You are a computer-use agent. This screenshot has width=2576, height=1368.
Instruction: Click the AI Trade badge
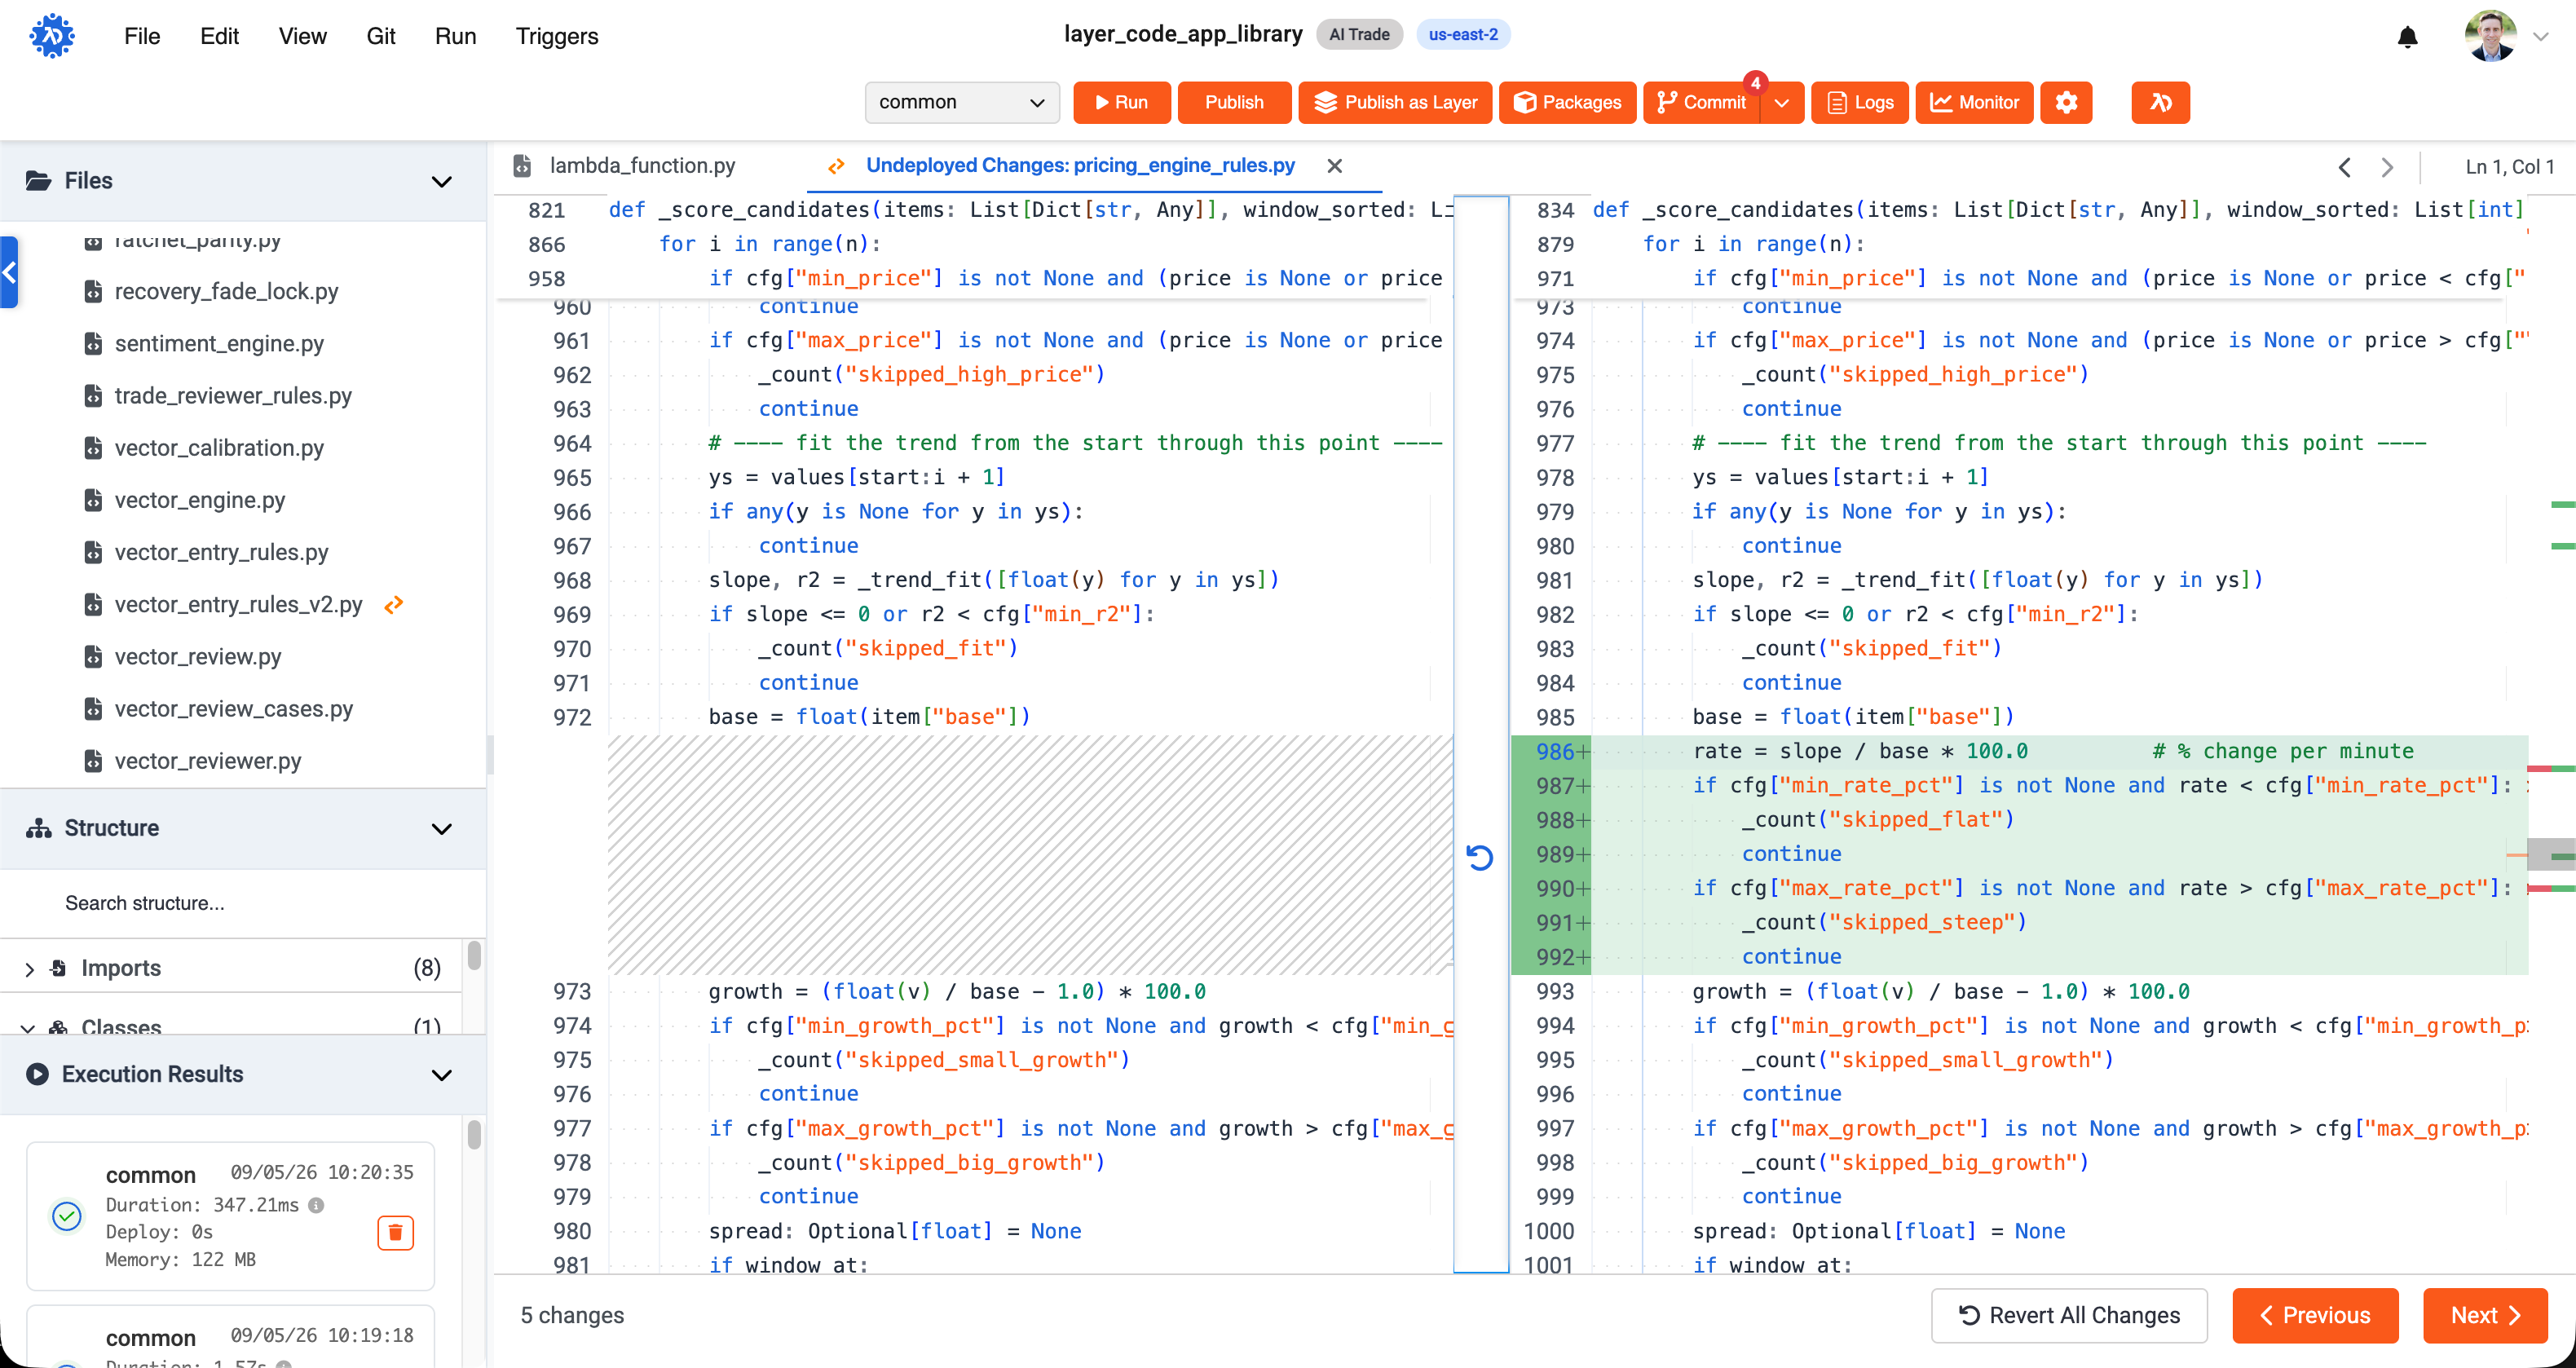[1359, 34]
